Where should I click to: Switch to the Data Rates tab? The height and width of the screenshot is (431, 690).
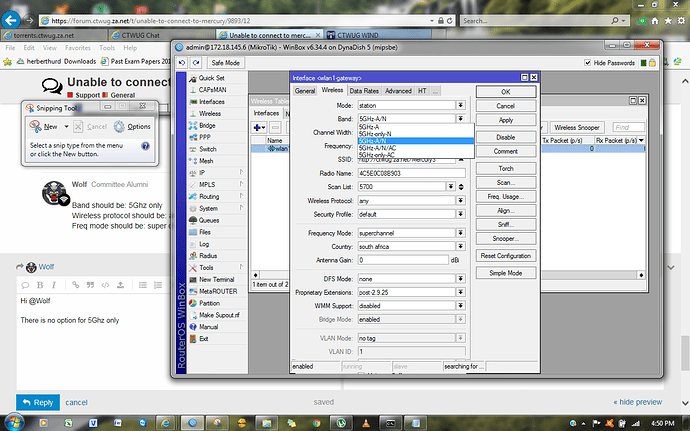coord(363,91)
